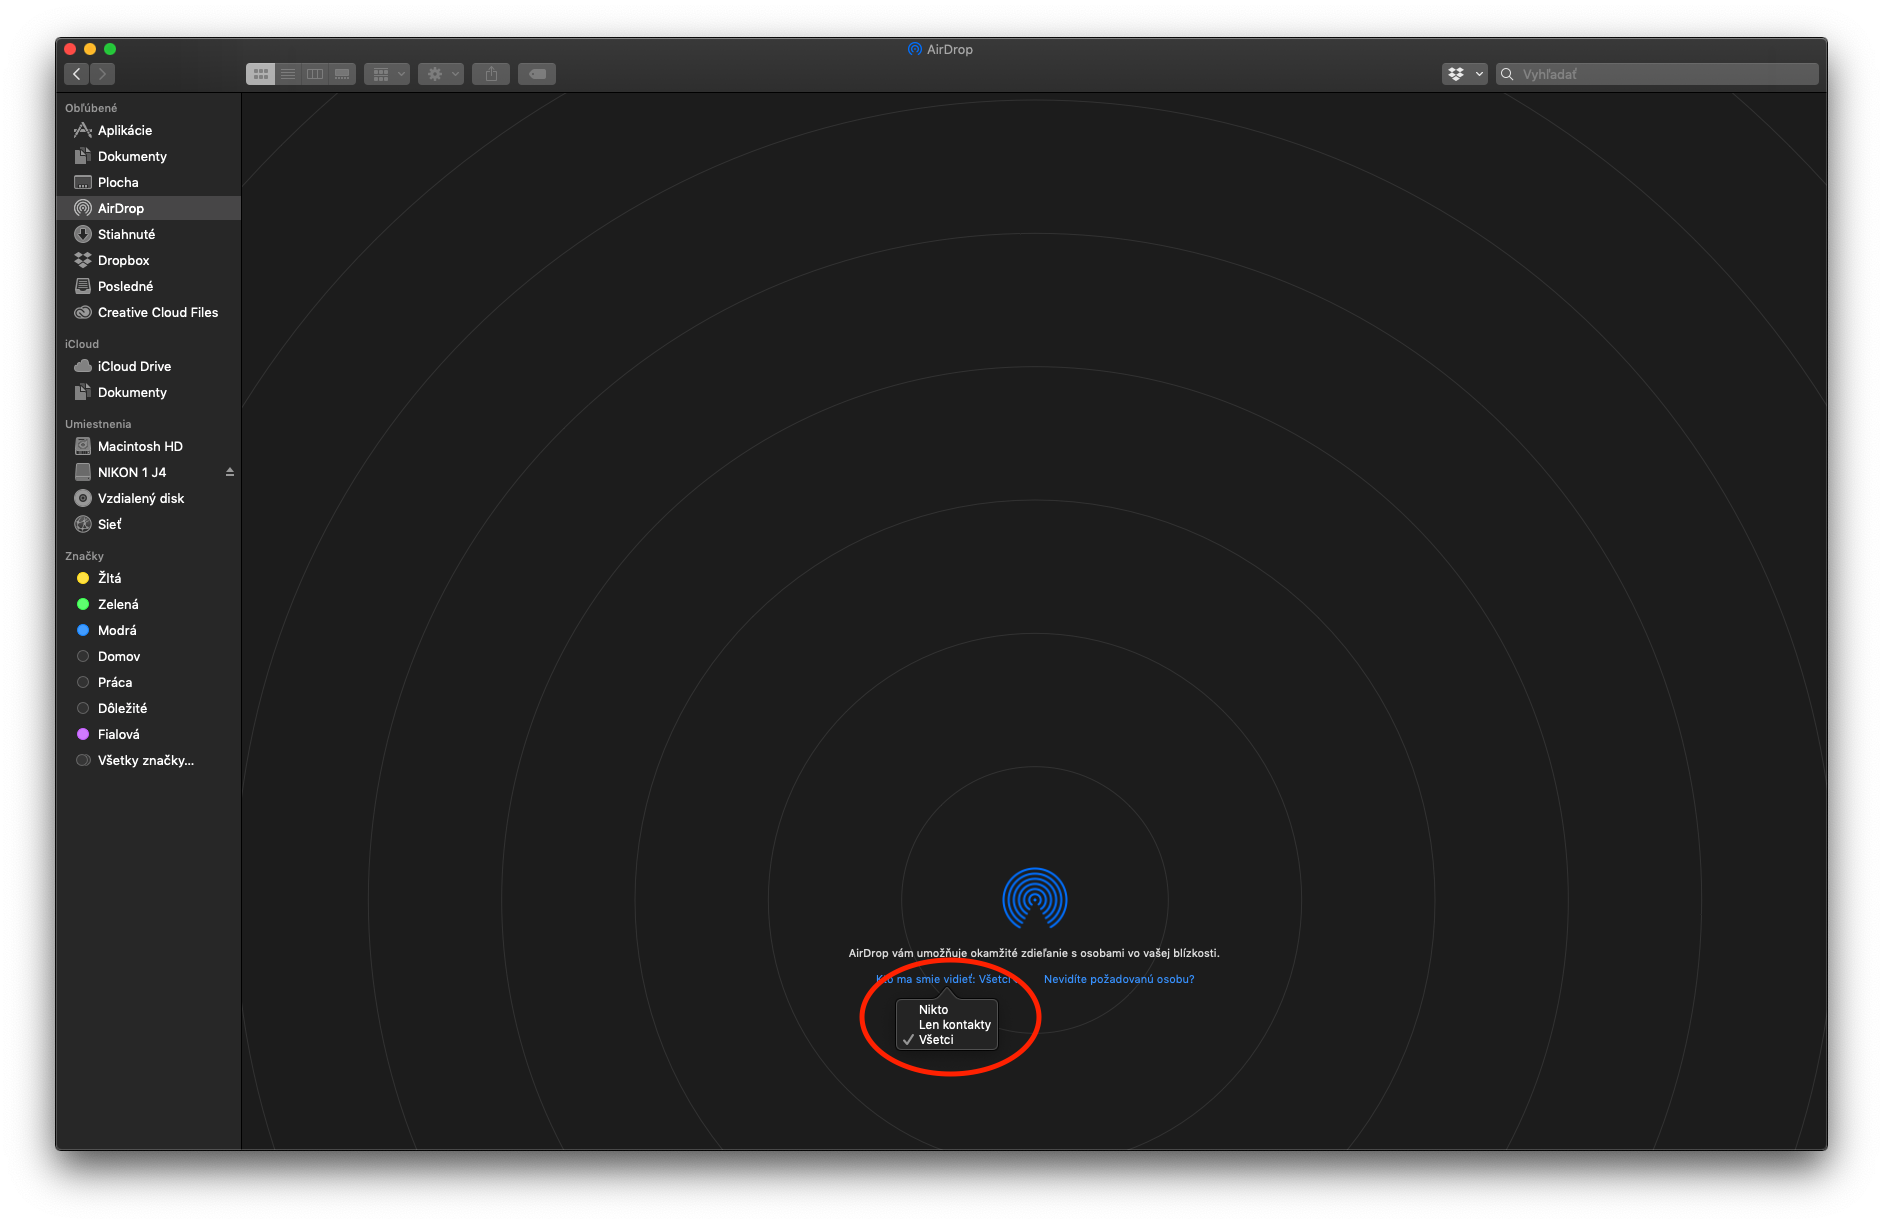Screen dimensions: 1883x1224
Task: Click the 'Kto ma smie vidieť' link
Action: tap(947, 979)
